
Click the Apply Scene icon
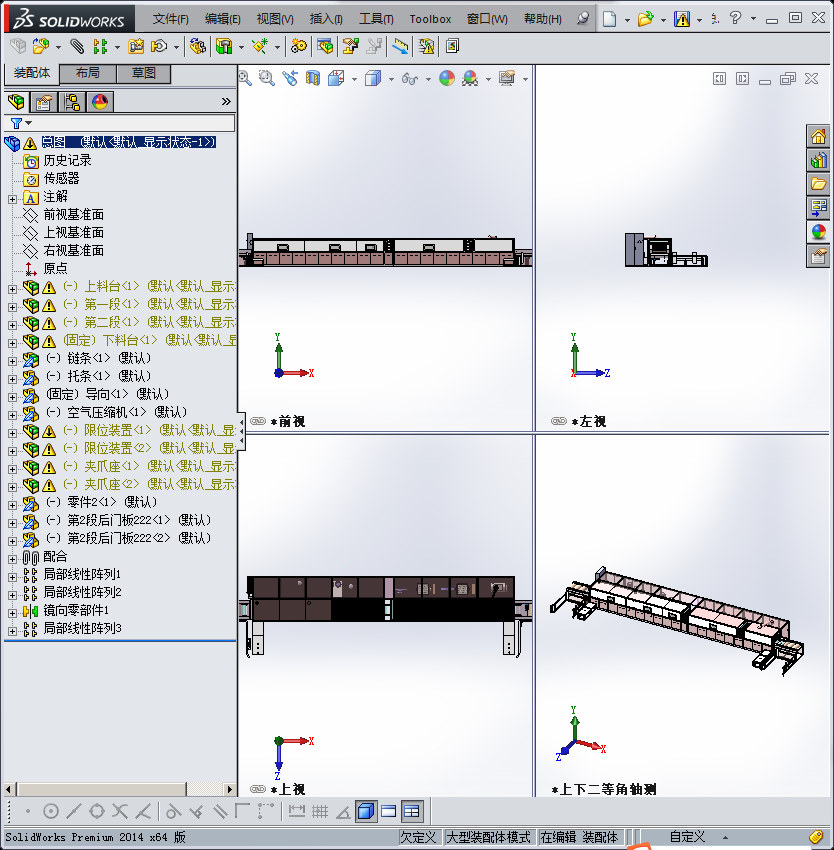[x=470, y=79]
